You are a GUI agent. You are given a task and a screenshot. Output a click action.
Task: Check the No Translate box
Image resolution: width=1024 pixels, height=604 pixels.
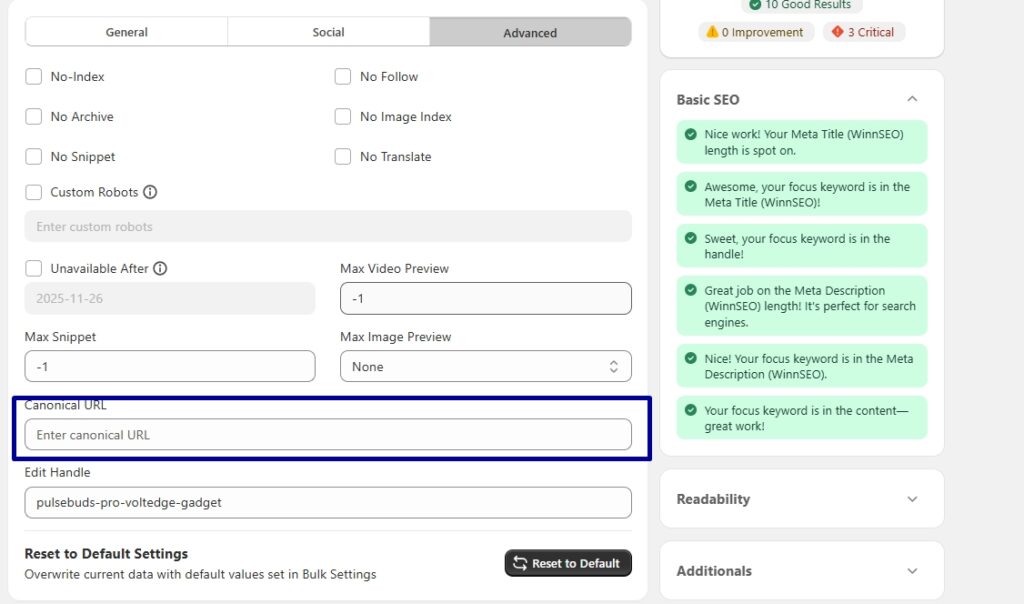(x=343, y=157)
